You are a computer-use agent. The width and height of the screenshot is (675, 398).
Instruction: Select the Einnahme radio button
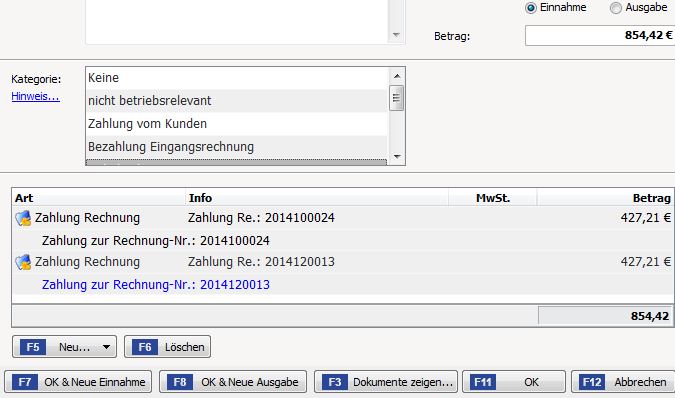(531, 8)
